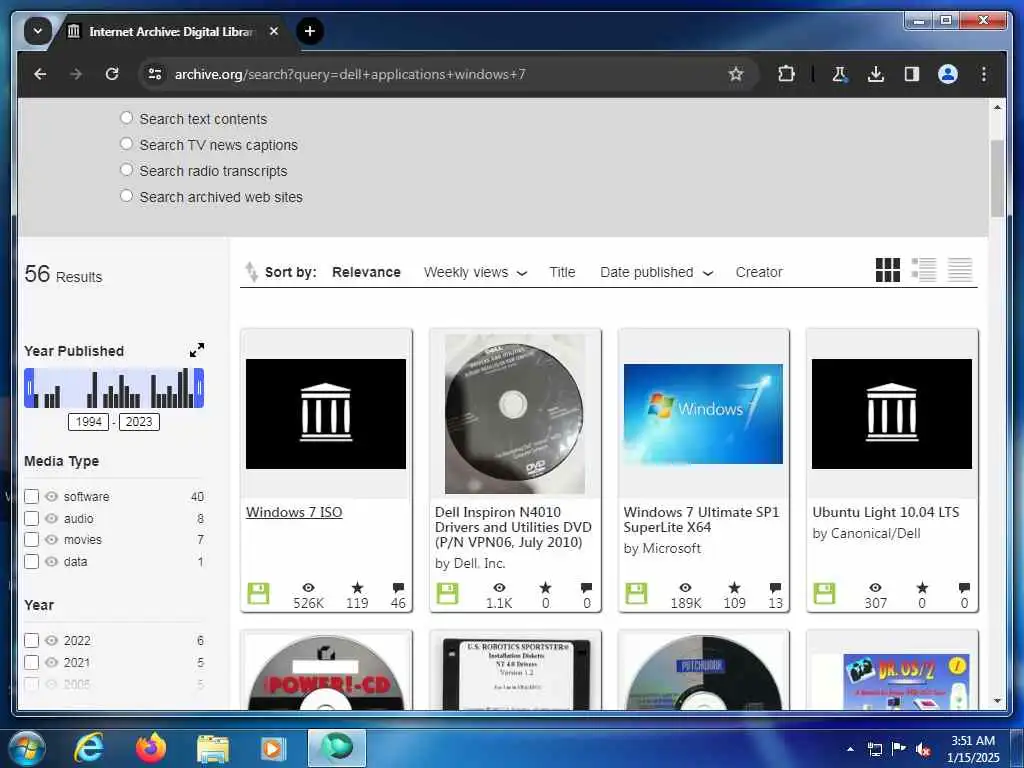Click the browser forward arrow

[76, 74]
